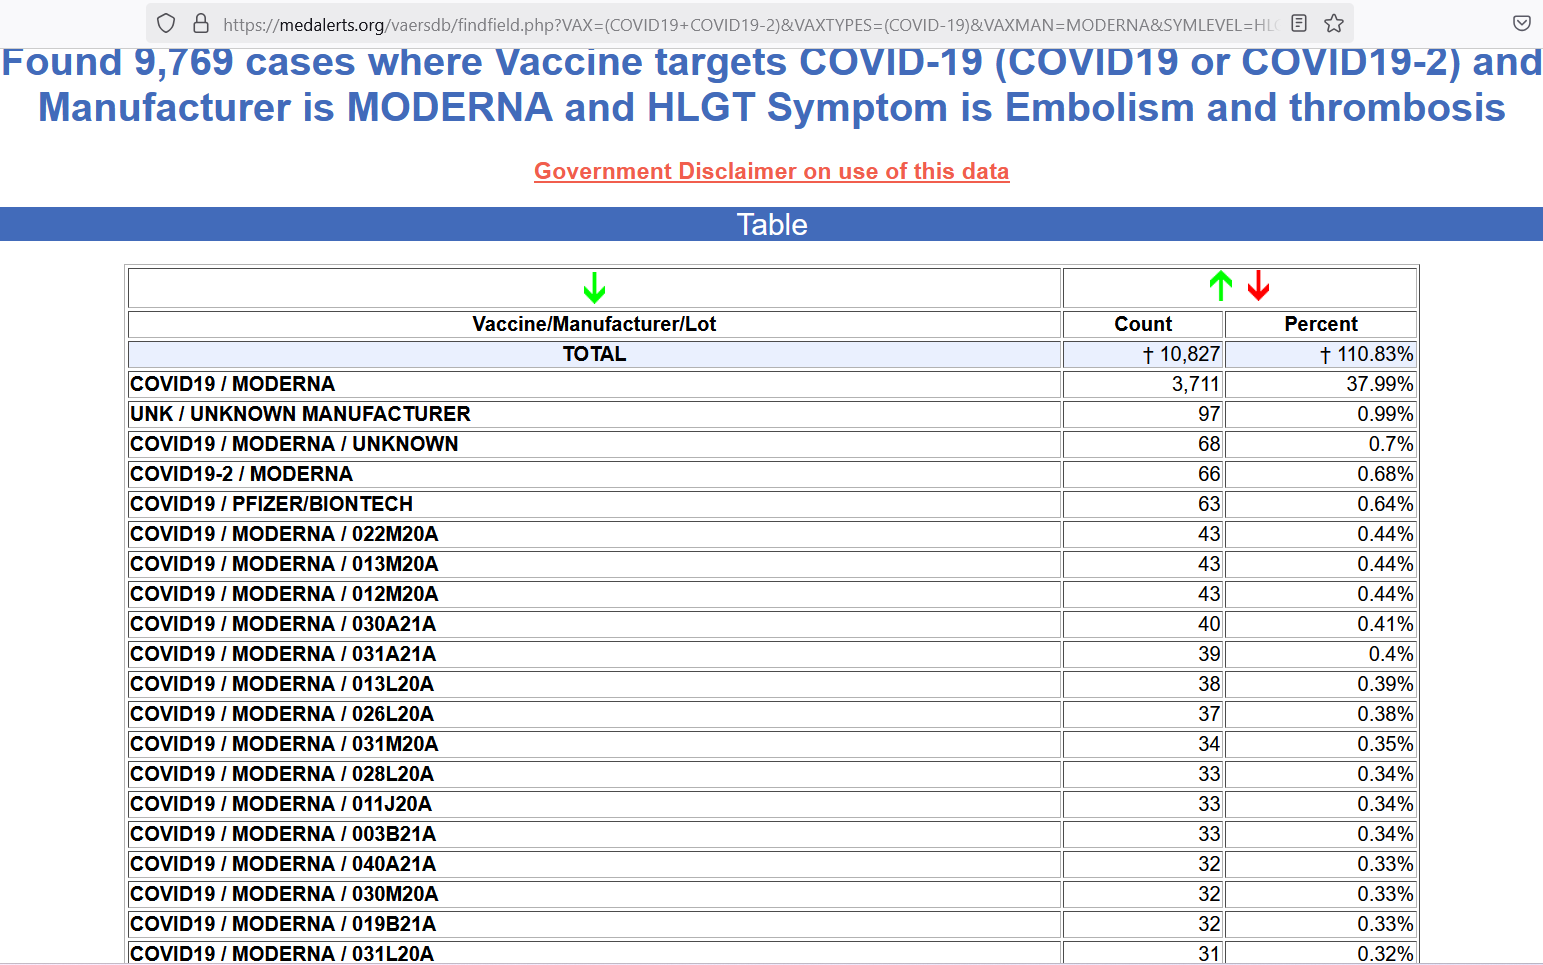
Task: Click the count 97 cell
Action: tap(1143, 414)
